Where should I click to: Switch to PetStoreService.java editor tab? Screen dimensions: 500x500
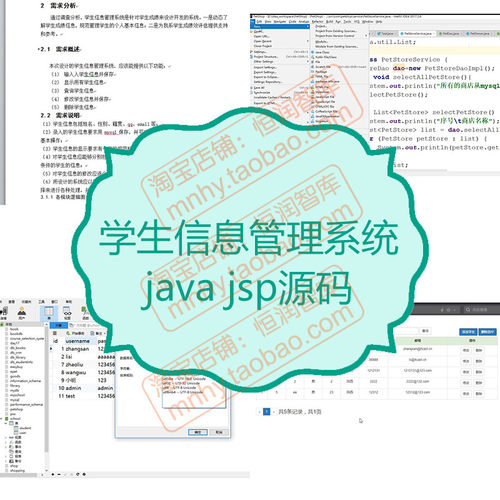[x=417, y=34]
